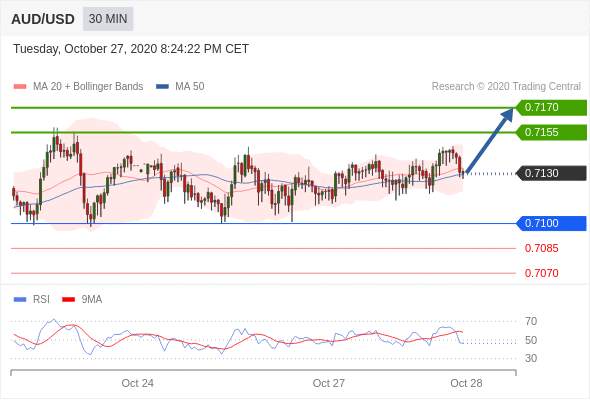Select the 0.7170 green resistance label
Screen dimensions: 590x400
click(551, 108)
